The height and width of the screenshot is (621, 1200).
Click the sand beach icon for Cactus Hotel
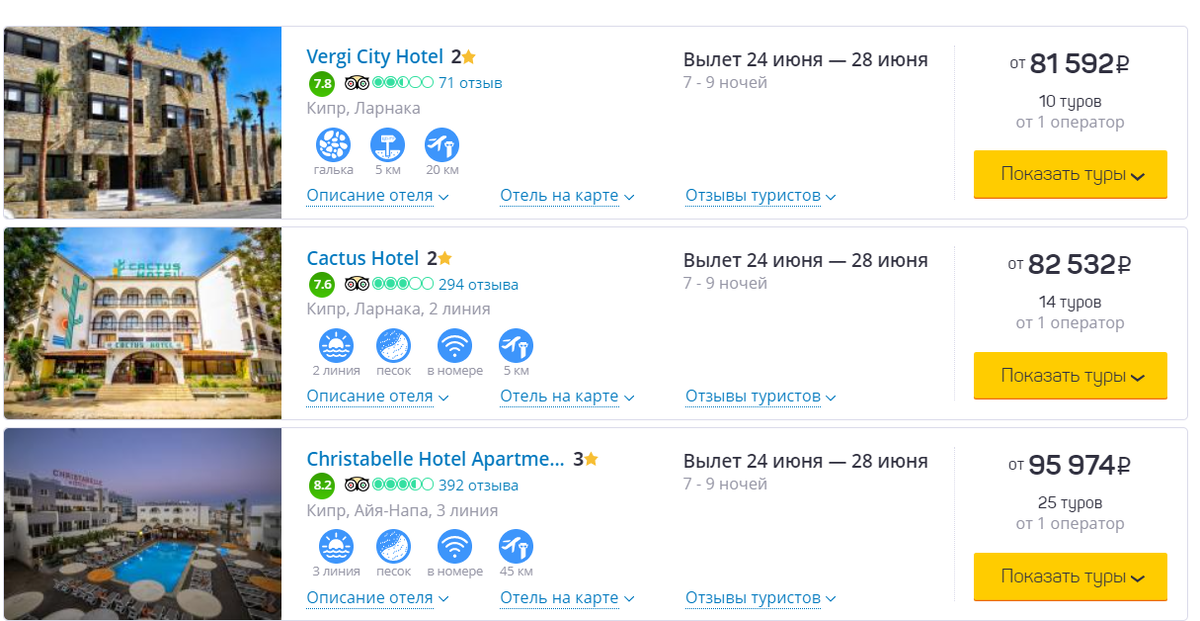393,346
